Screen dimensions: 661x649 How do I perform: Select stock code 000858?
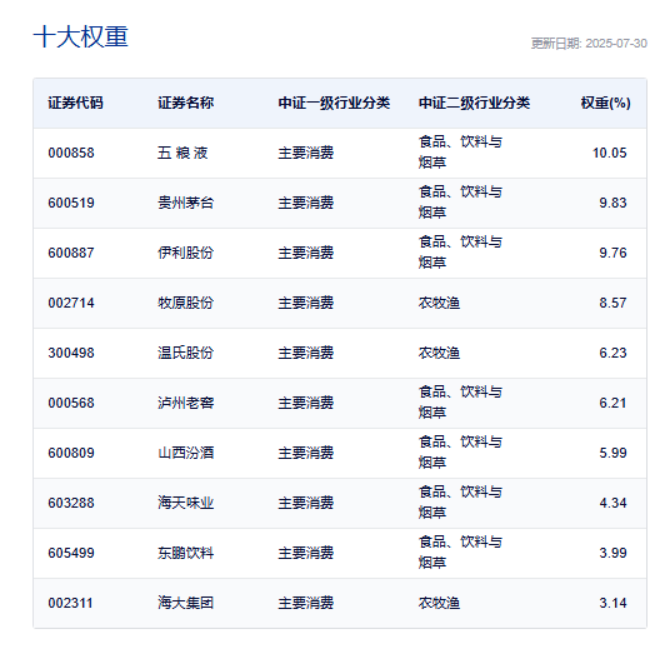pos(71,153)
